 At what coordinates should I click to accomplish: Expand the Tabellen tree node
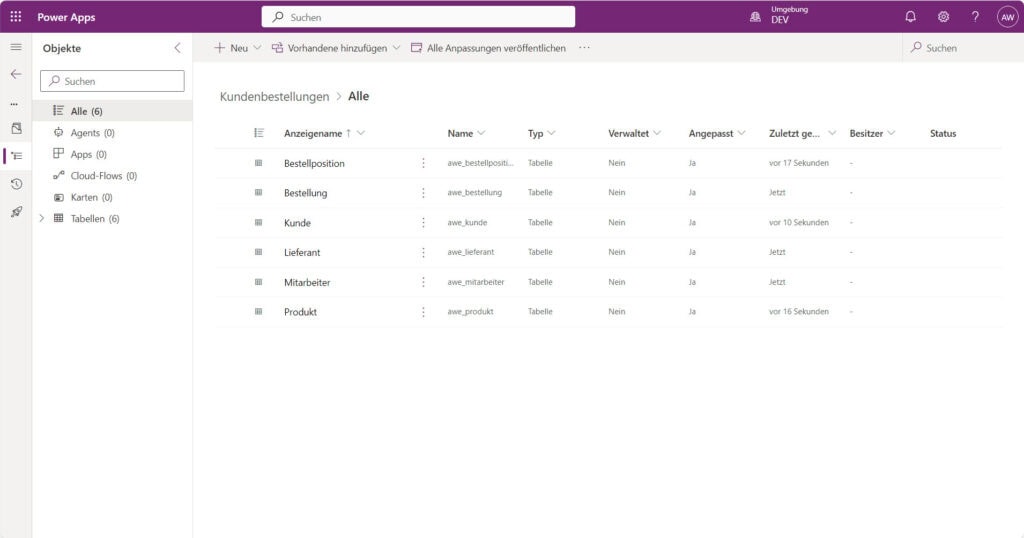click(42, 219)
